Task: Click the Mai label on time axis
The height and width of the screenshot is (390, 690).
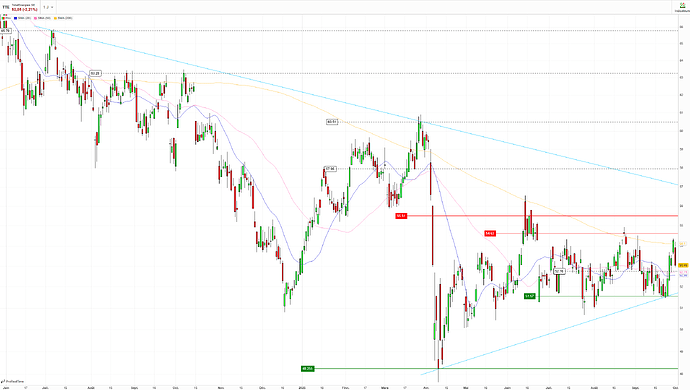Action: [x=466, y=388]
